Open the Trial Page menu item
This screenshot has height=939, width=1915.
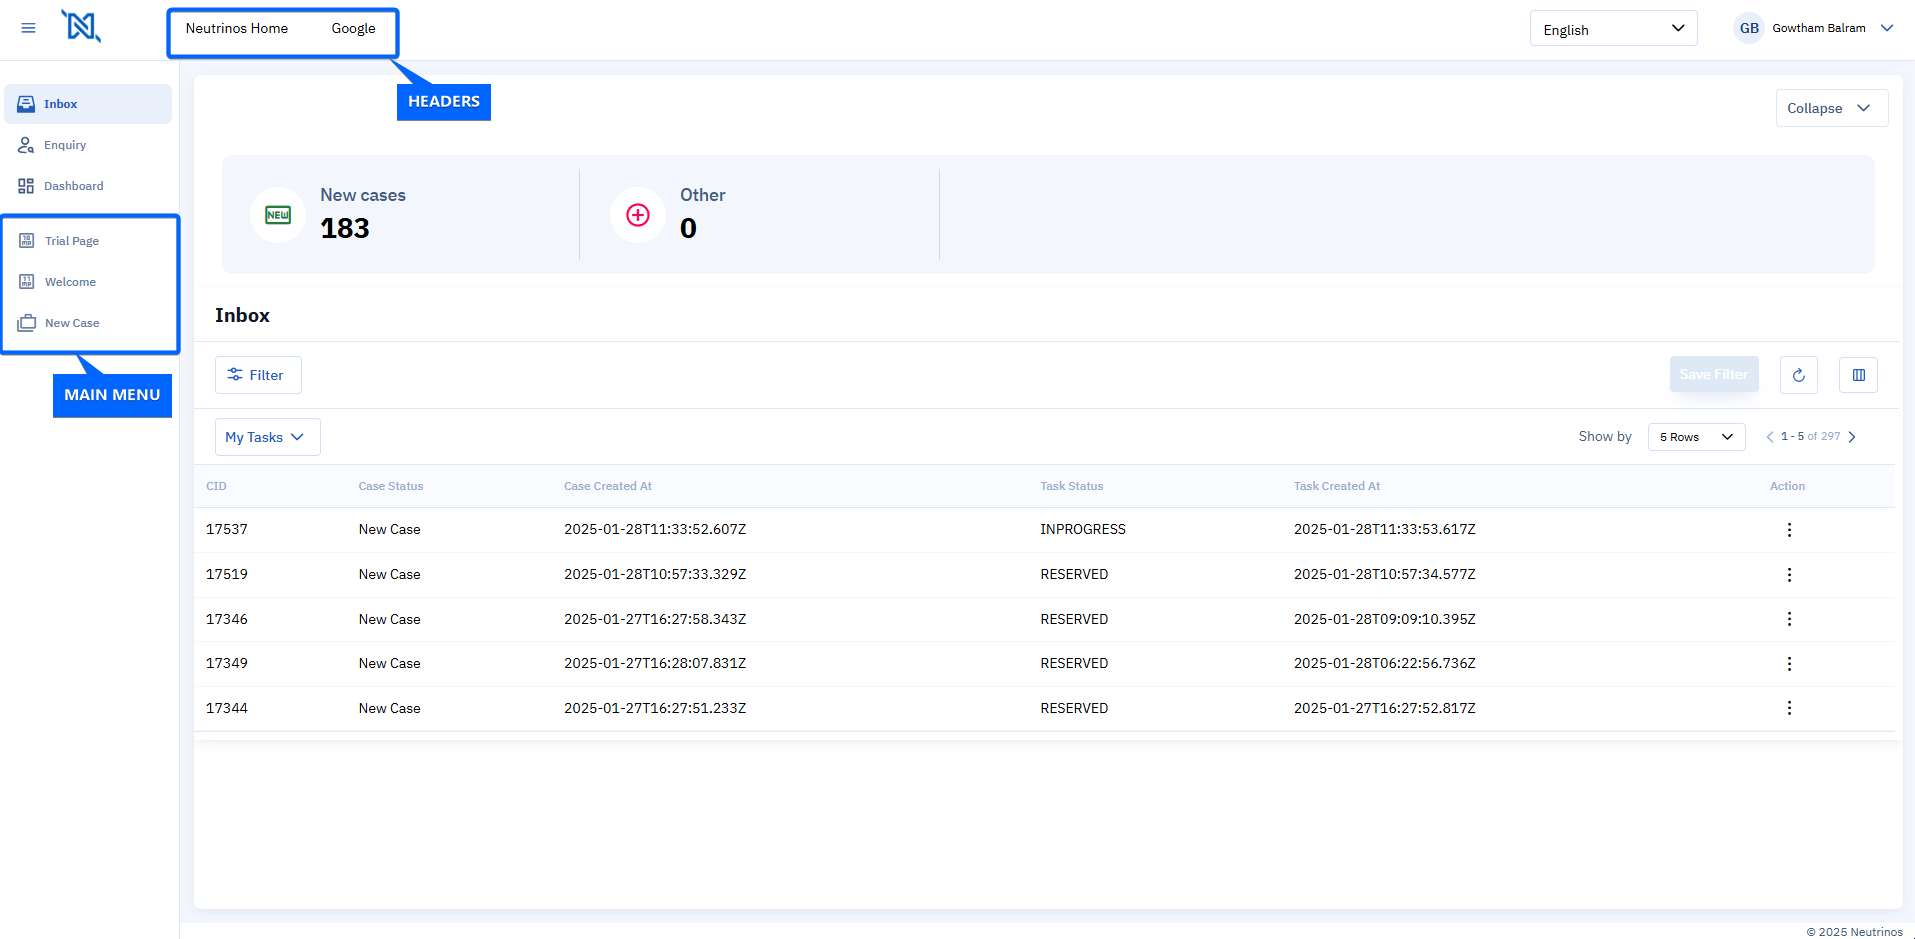click(72, 241)
